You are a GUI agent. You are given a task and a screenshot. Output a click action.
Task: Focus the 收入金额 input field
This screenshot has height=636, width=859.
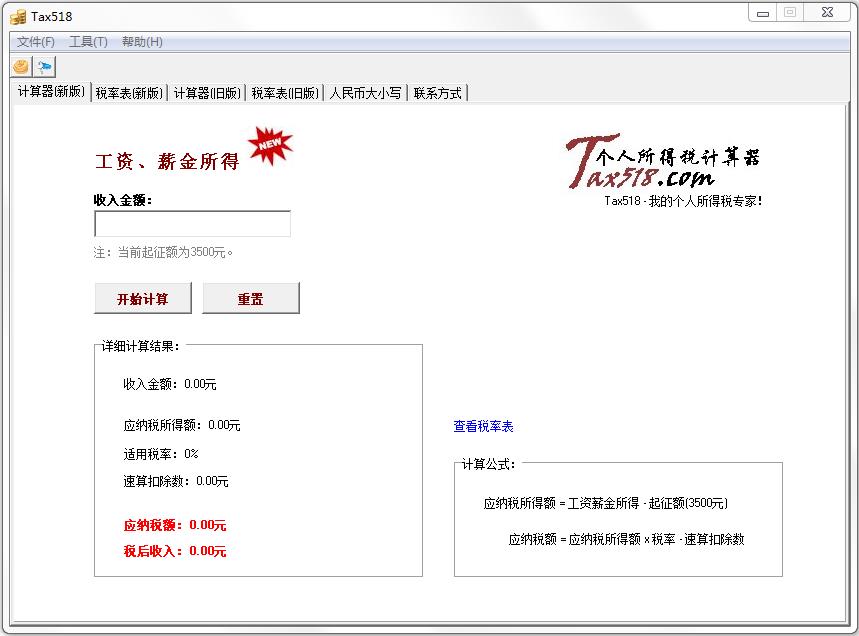pyautogui.click(x=192, y=224)
